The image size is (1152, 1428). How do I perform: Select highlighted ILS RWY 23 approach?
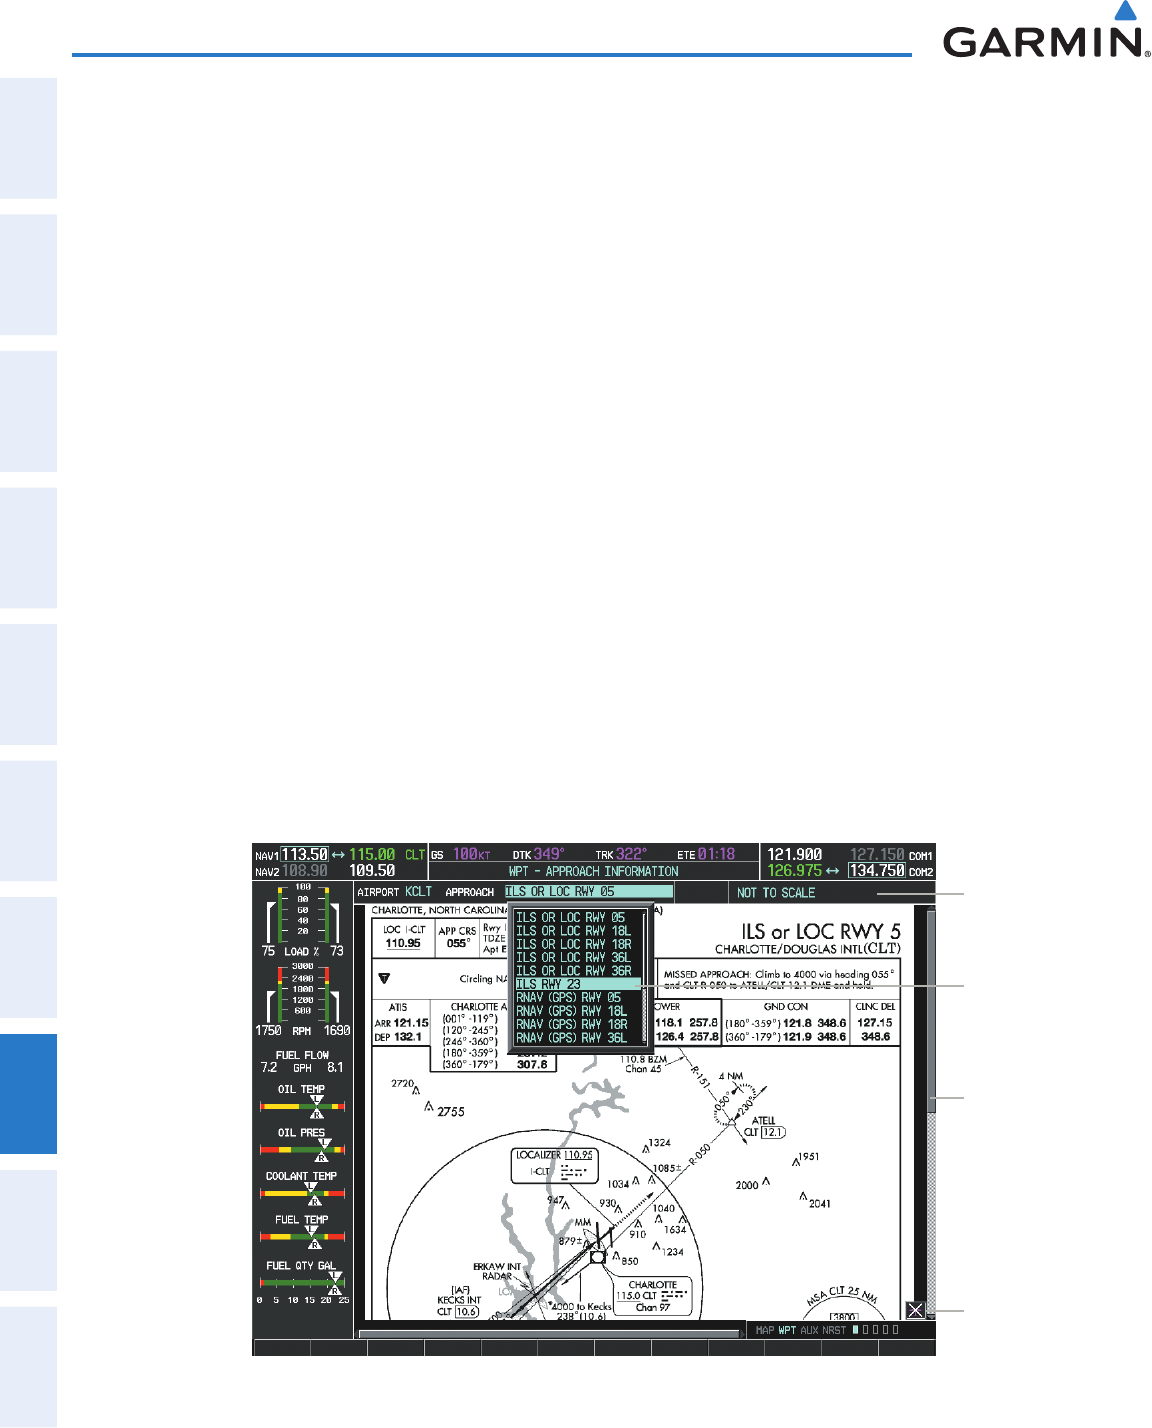578,984
